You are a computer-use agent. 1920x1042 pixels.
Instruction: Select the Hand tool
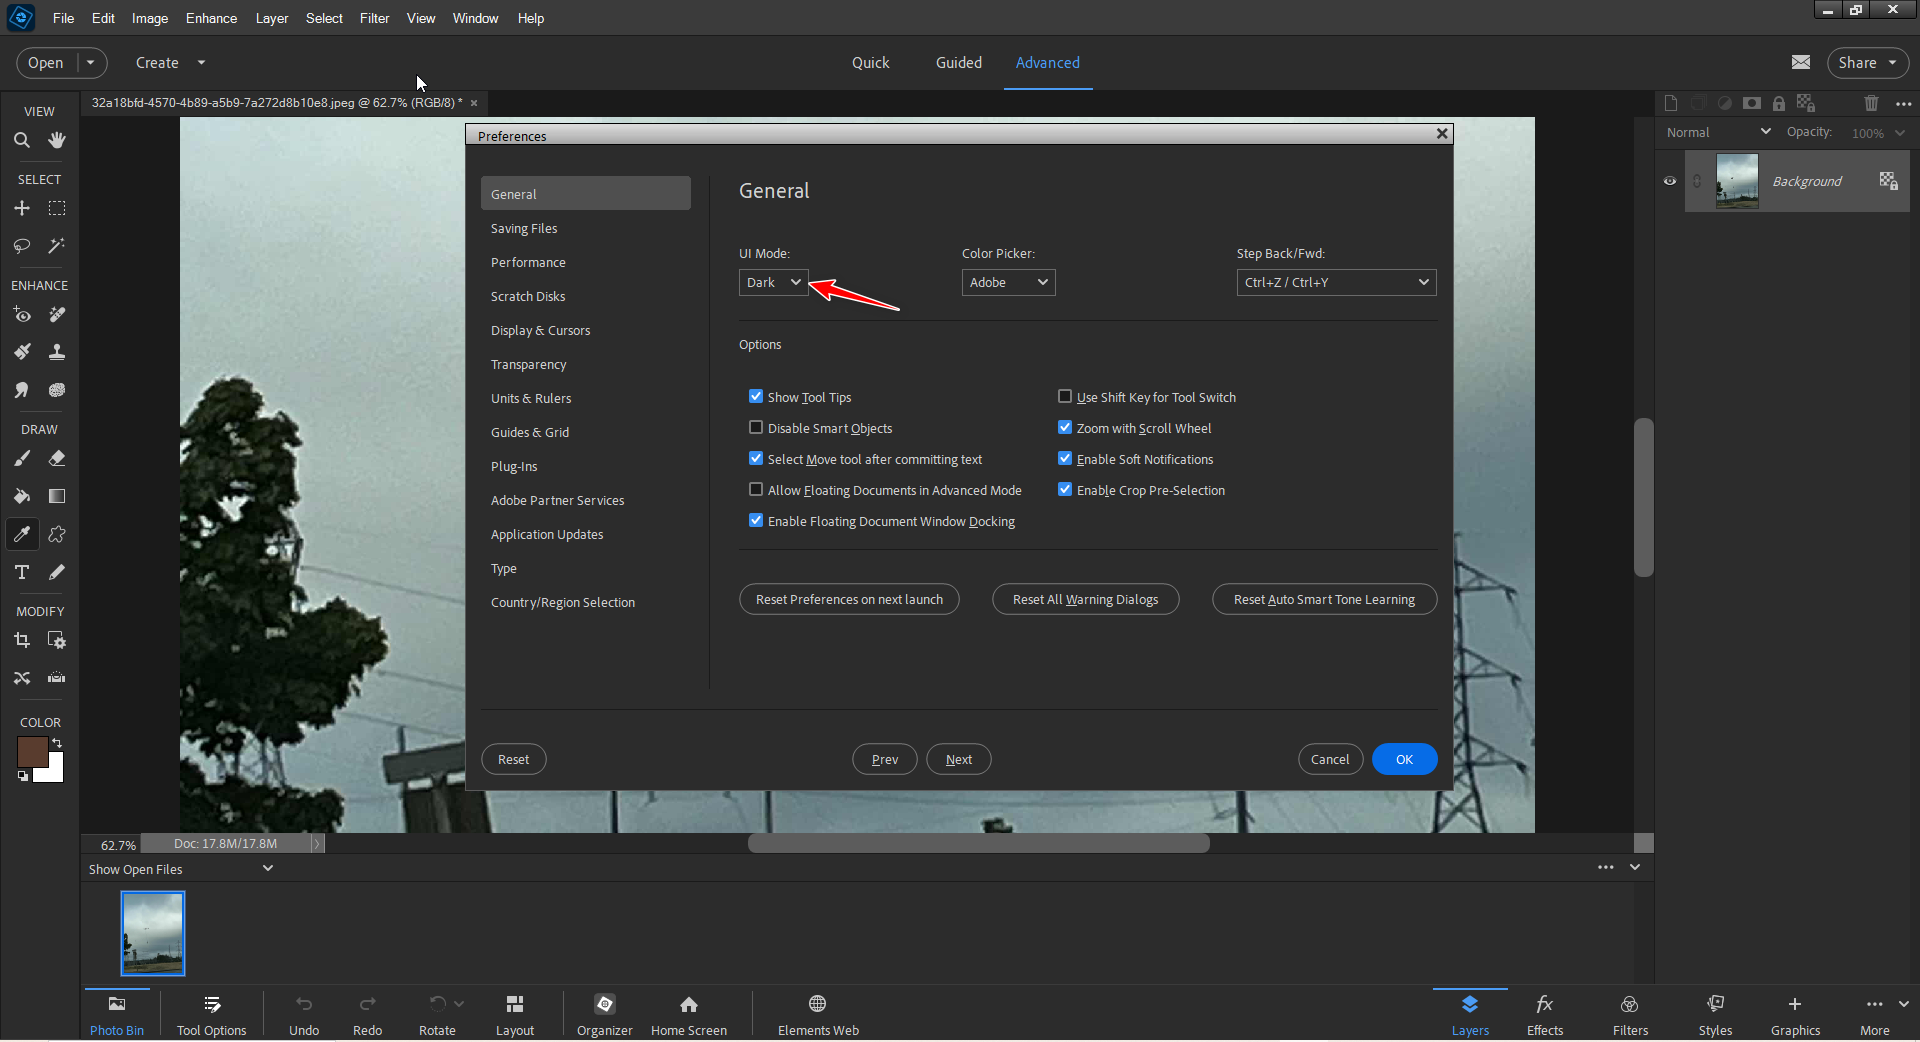tap(57, 140)
